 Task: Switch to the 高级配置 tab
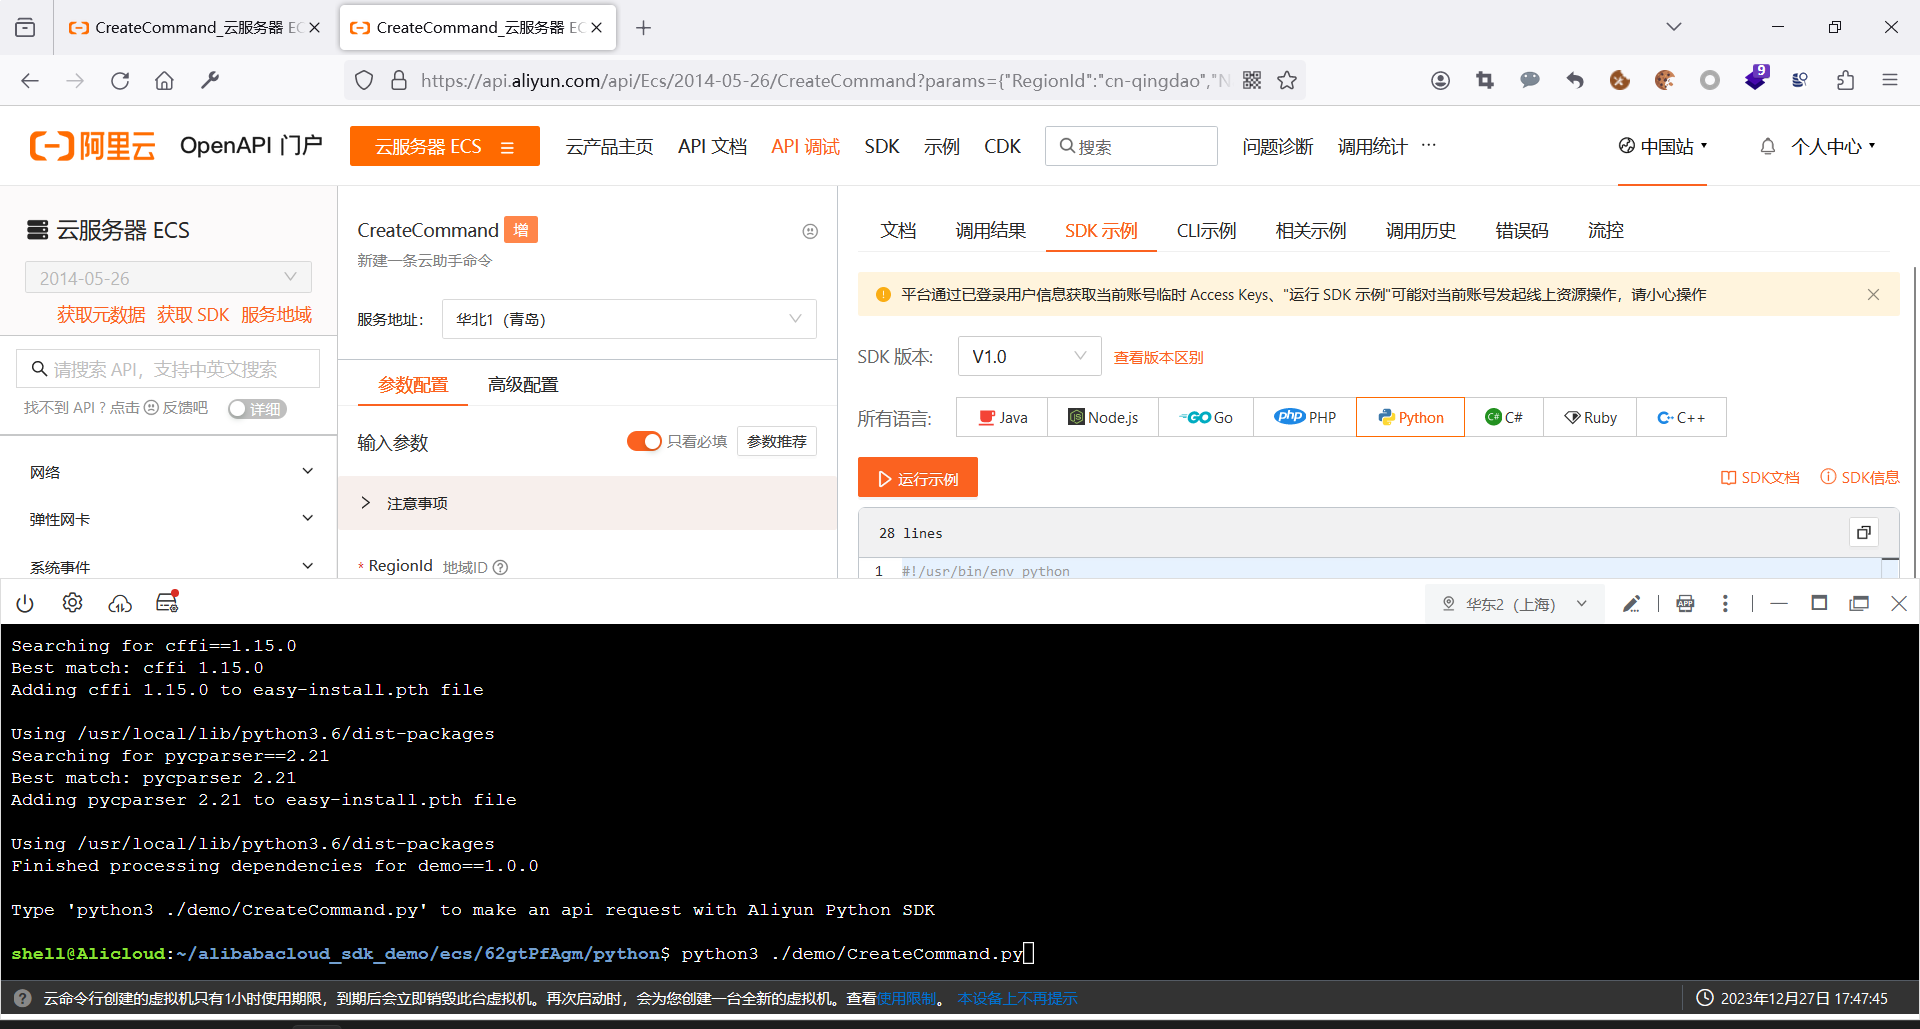[x=523, y=385]
